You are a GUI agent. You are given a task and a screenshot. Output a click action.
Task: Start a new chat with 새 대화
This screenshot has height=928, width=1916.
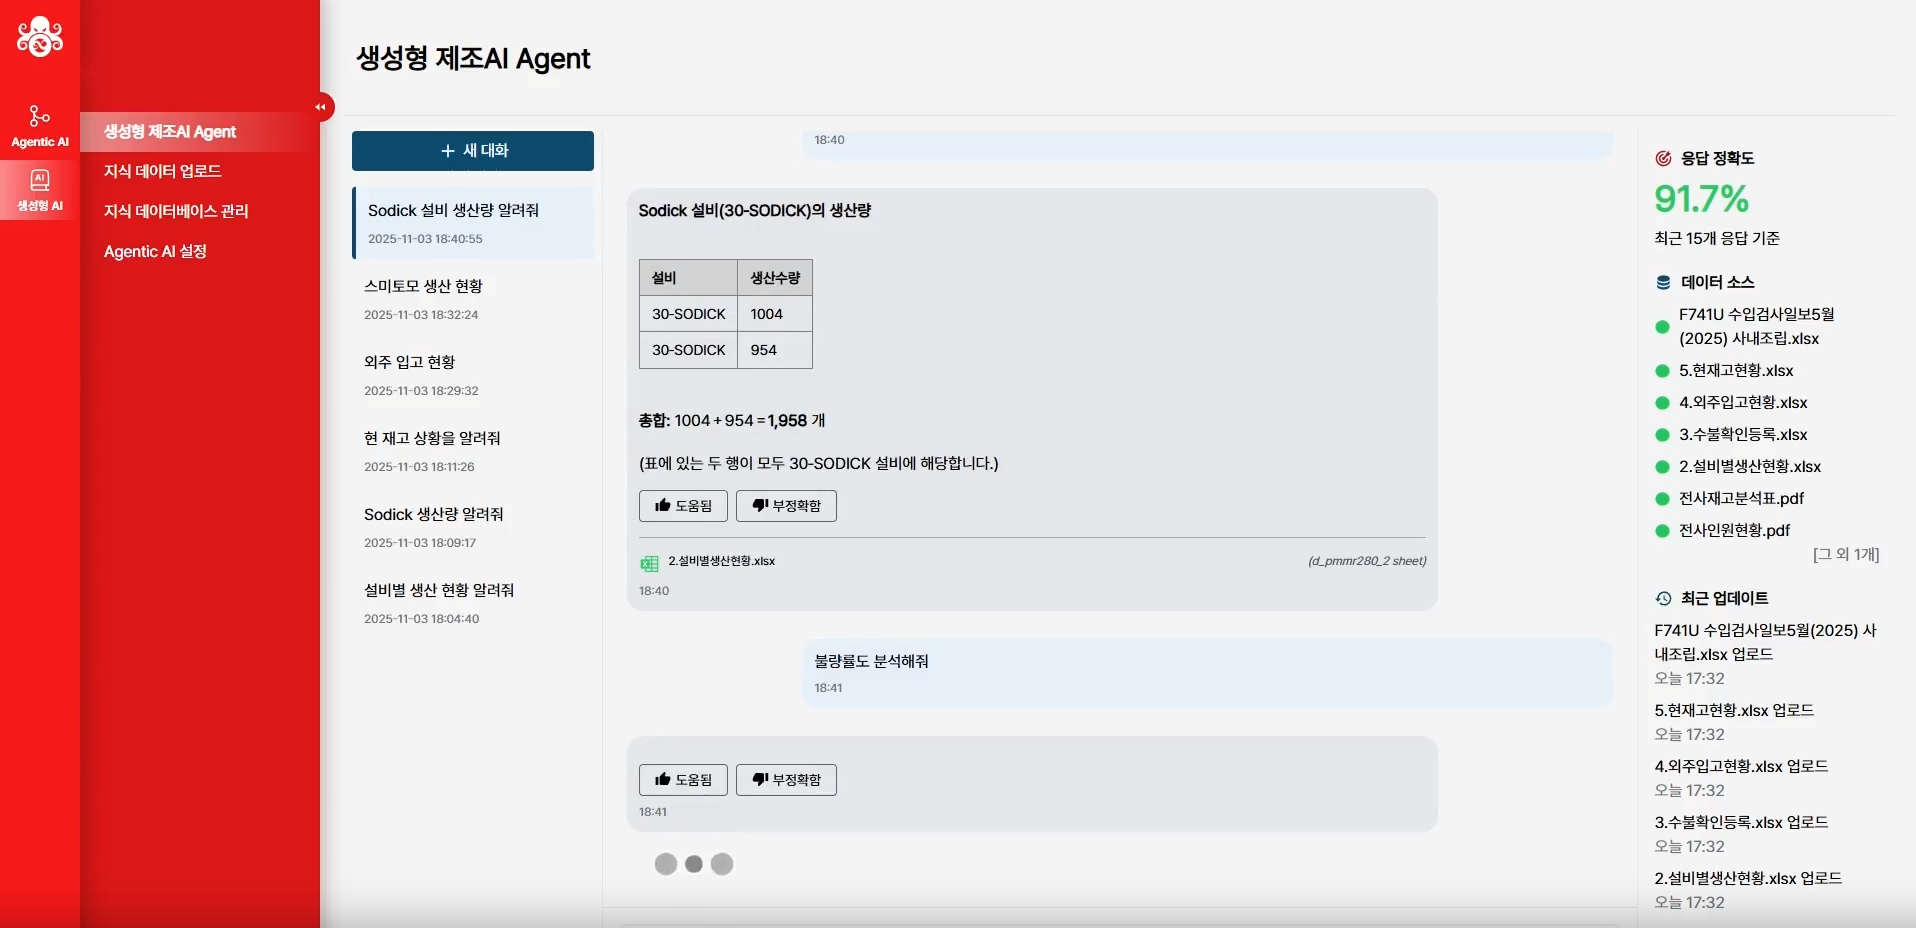[473, 151]
